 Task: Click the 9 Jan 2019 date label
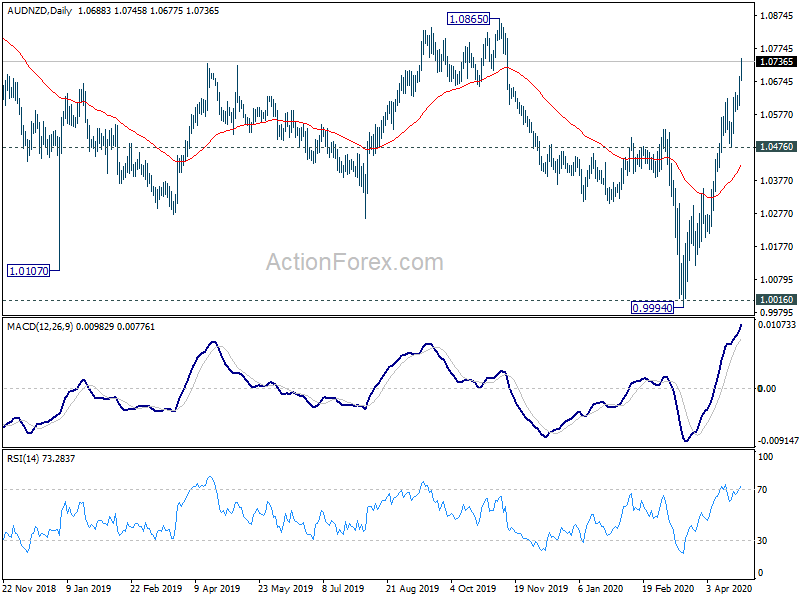point(88,588)
